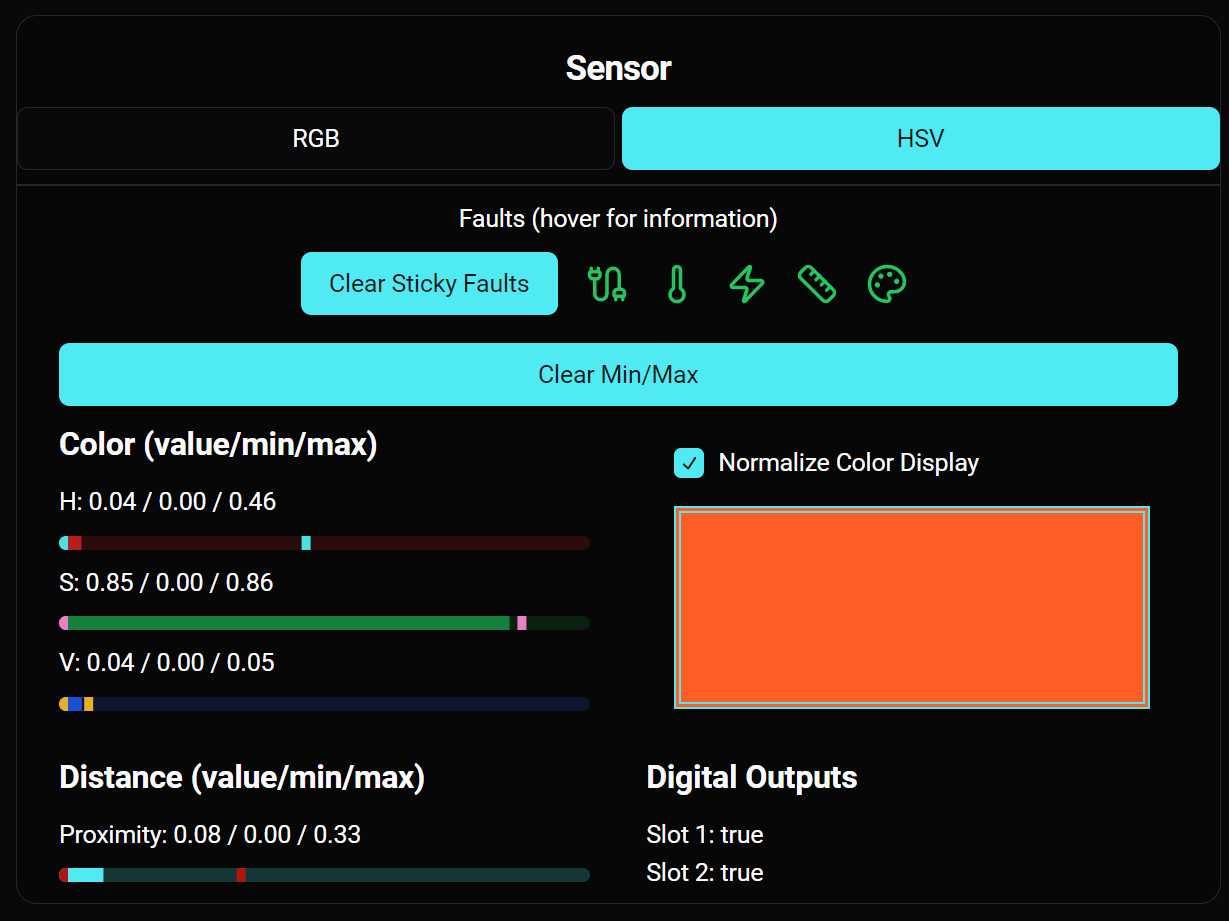
Task: Click the power fault lightning icon
Action: 747,283
